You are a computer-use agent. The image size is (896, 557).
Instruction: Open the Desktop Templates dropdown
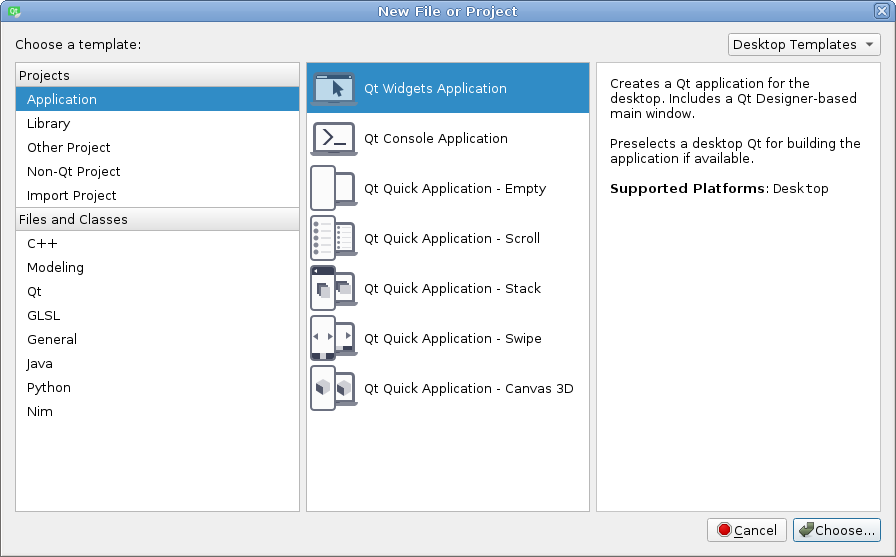point(803,45)
